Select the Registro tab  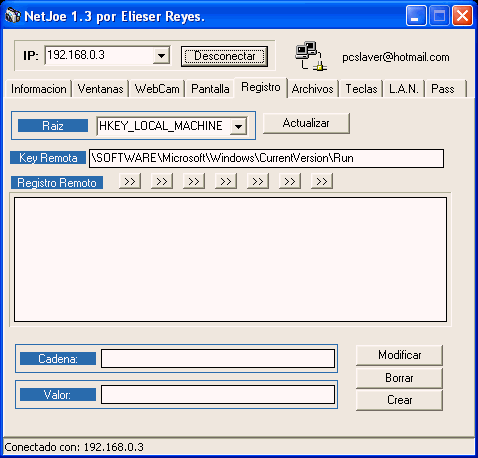(x=261, y=87)
